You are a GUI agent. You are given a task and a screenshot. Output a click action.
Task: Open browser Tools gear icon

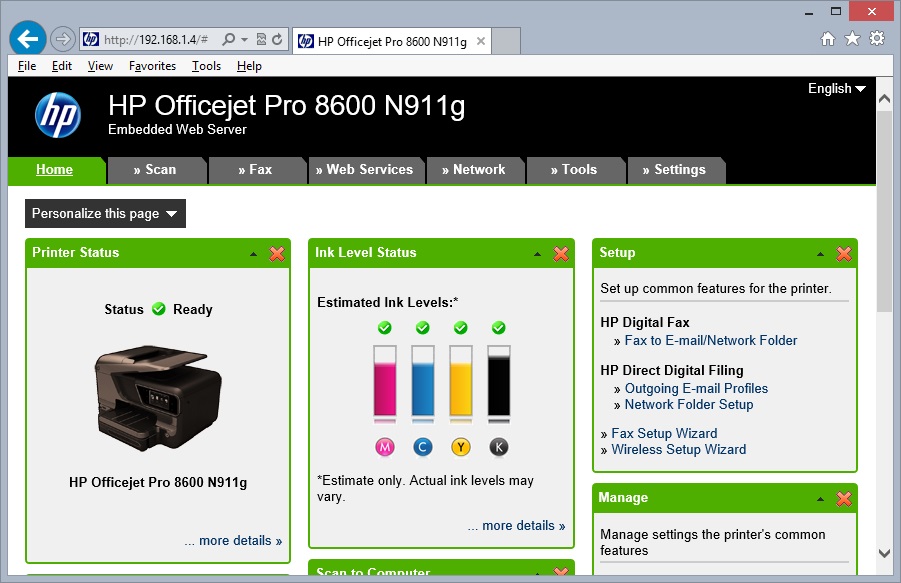(x=877, y=38)
